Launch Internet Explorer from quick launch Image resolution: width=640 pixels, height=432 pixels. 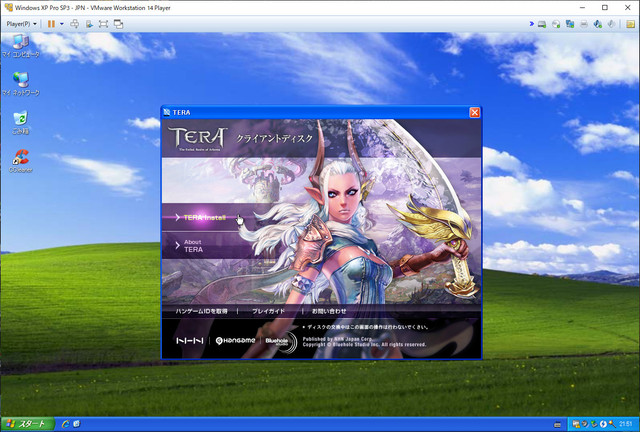click(x=65, y=424)
